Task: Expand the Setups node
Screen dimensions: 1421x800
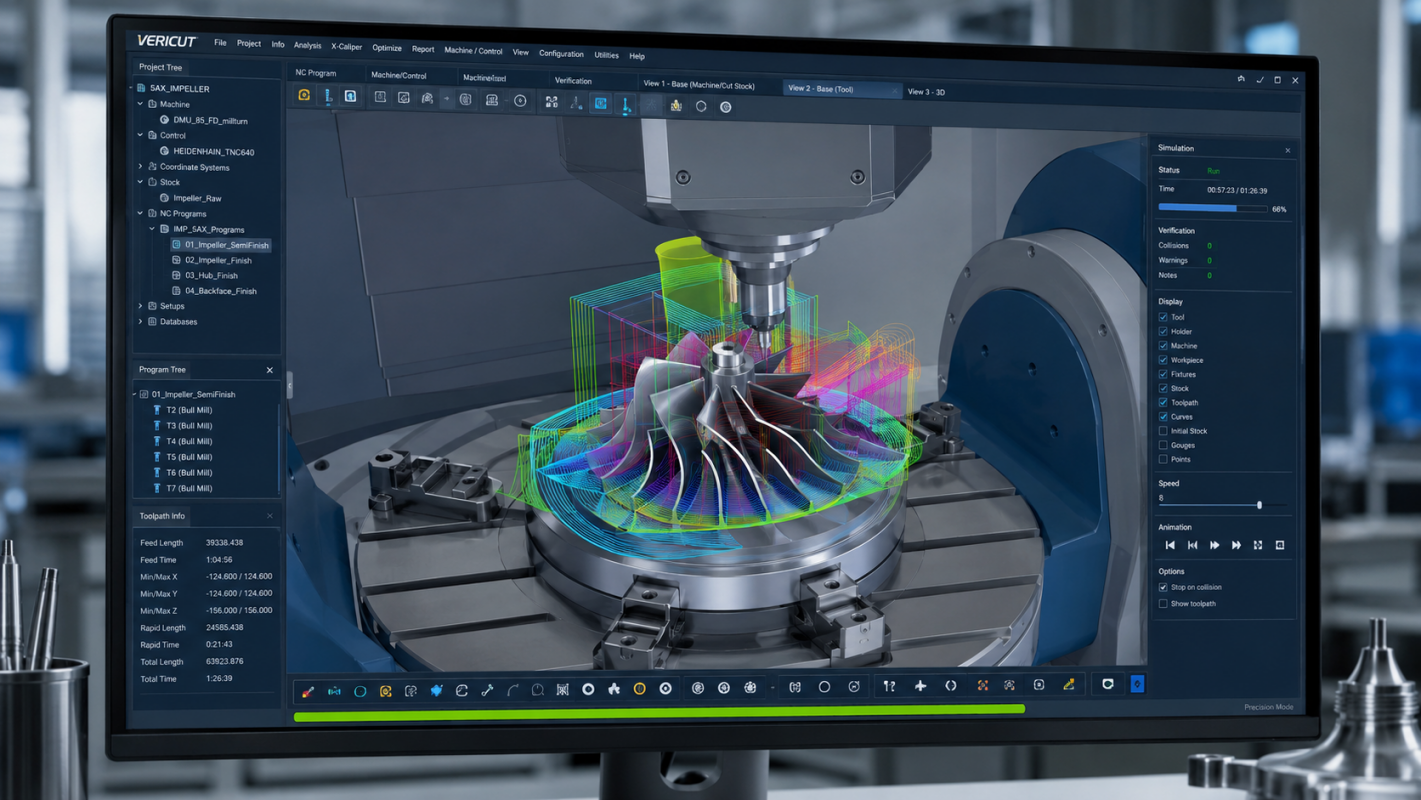Action: click(x=141, y=306)
